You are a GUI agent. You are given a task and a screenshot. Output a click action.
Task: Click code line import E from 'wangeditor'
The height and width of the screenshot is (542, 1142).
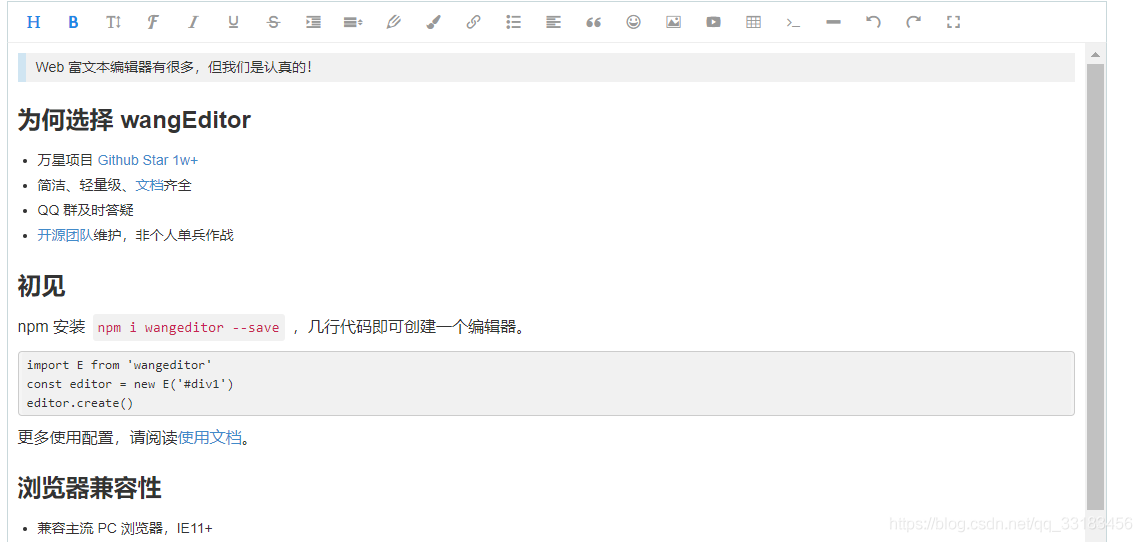pos(119,365)
